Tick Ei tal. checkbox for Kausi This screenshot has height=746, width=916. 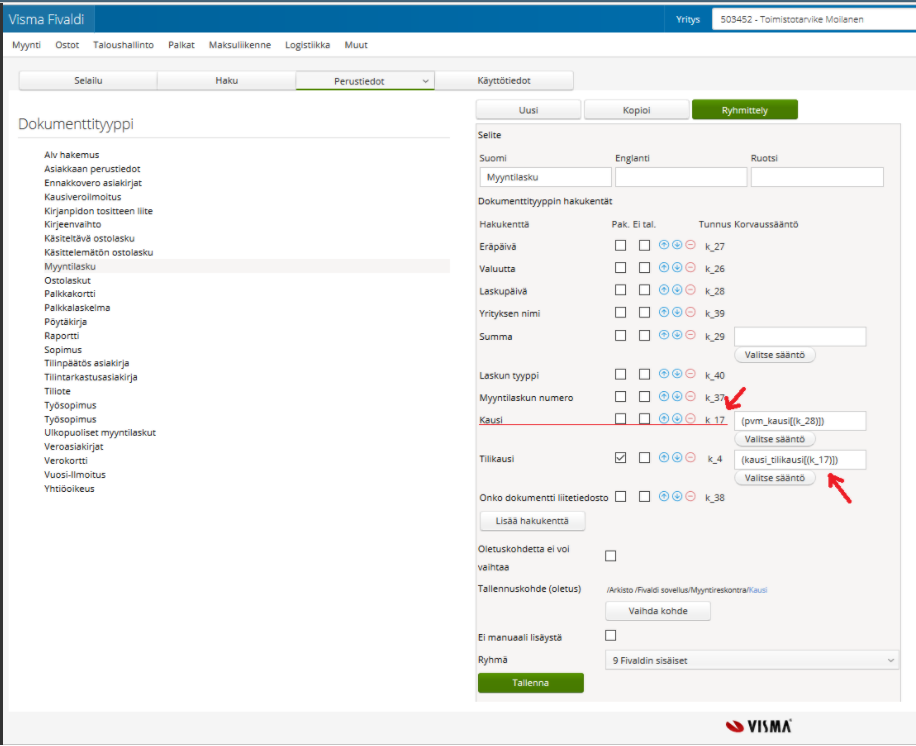(644, 419)
